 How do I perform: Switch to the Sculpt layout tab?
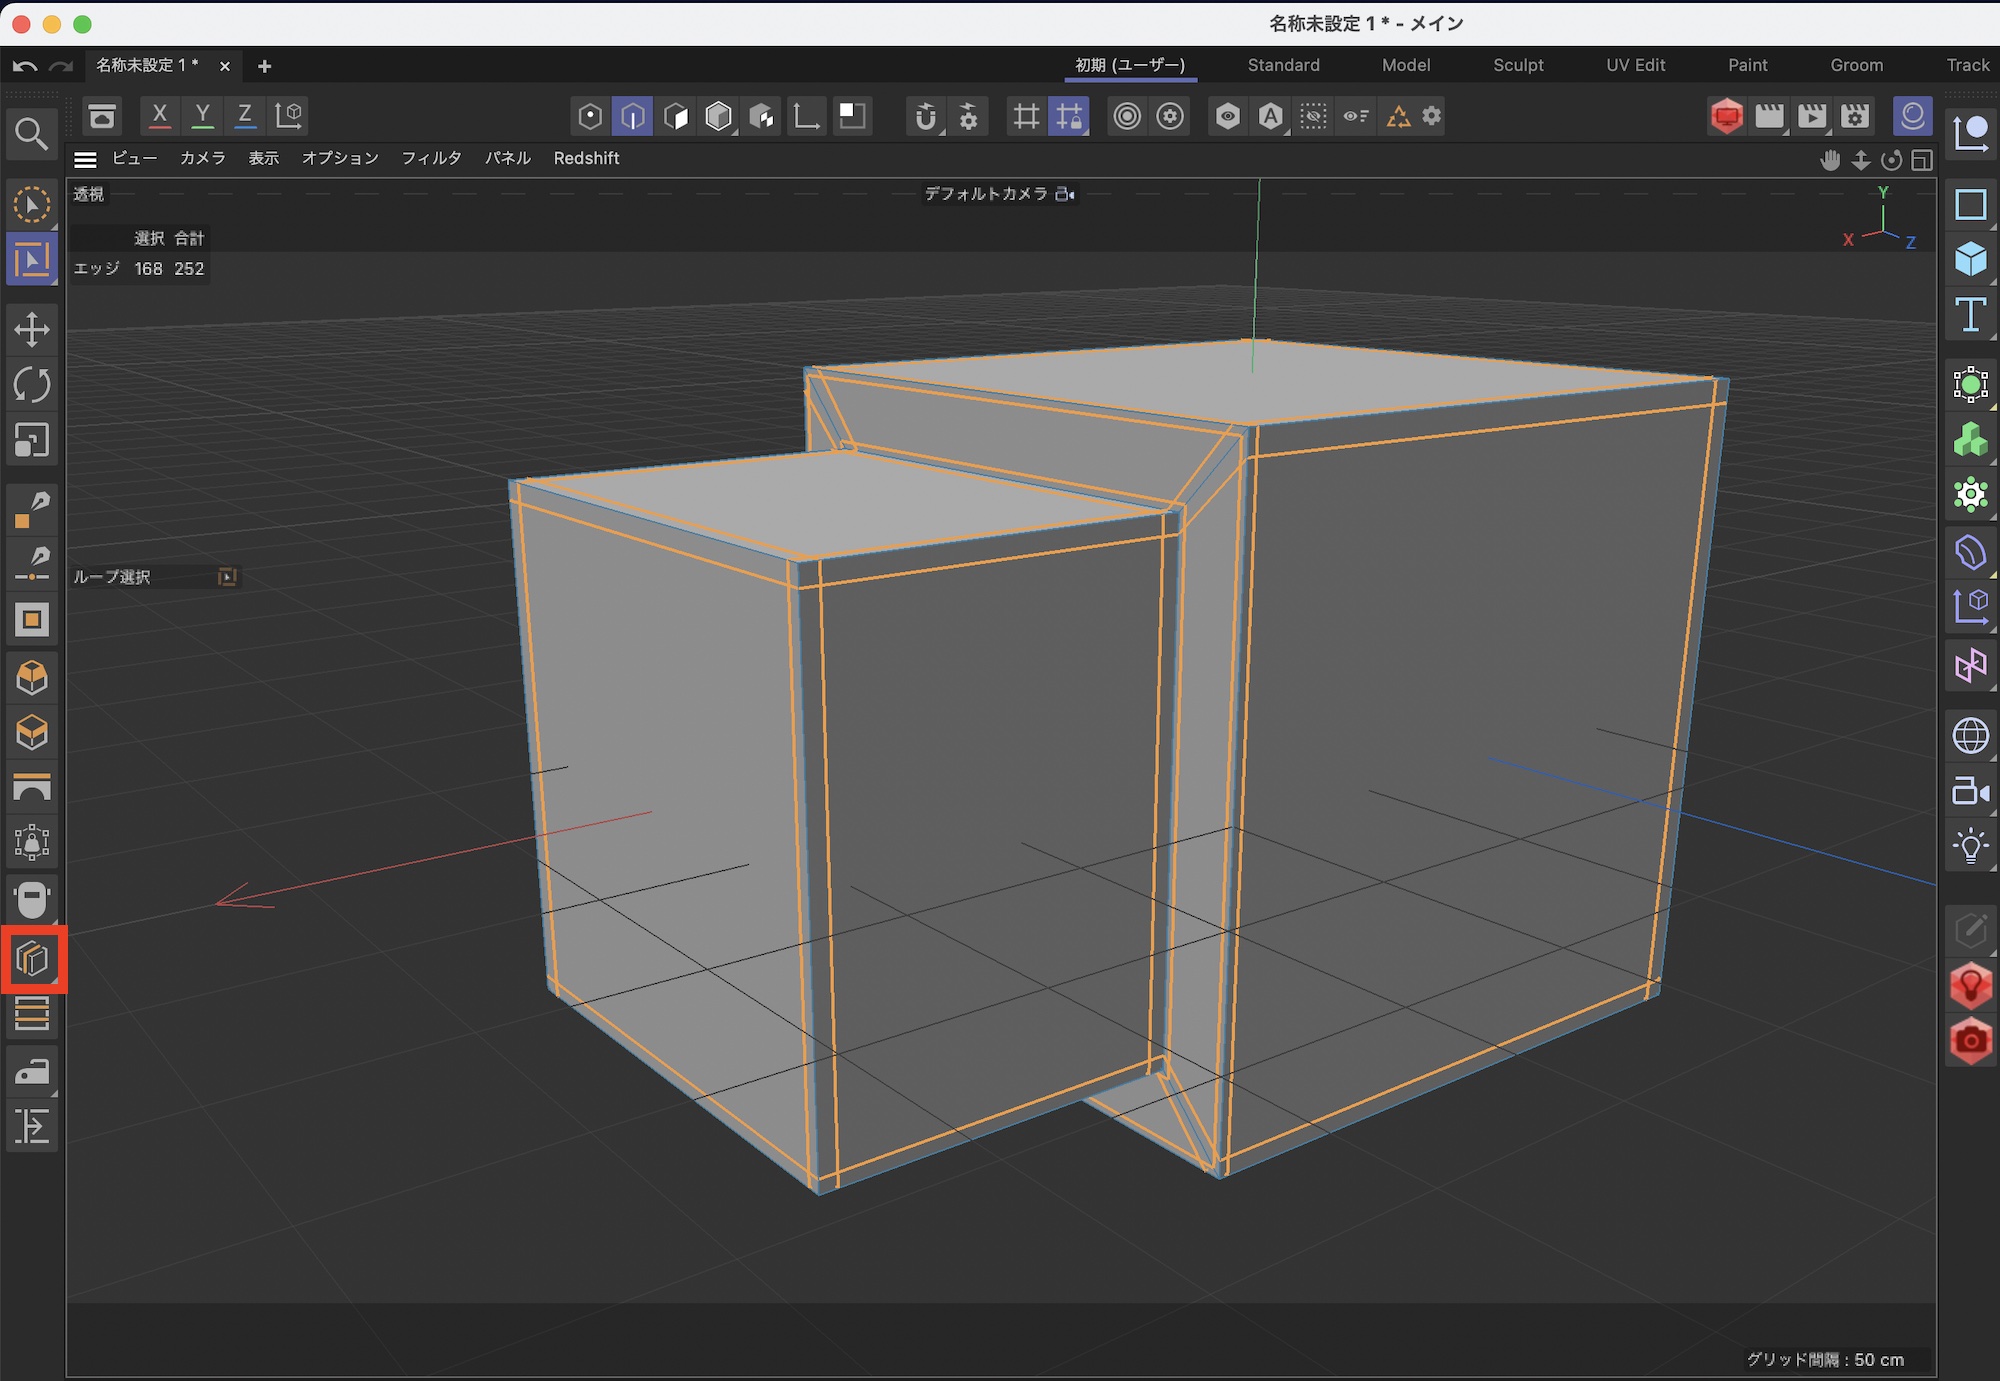[1517, 65]
